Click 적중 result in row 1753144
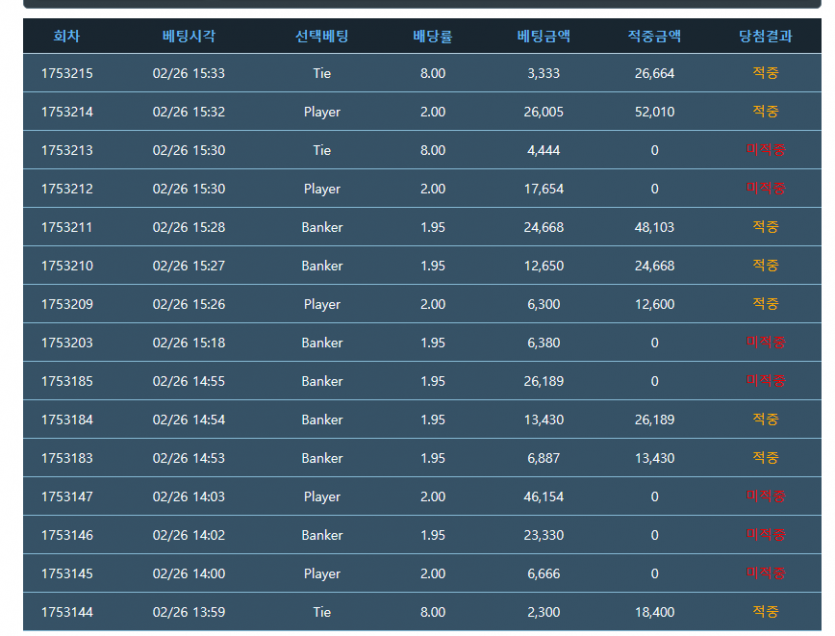This screenshot has height=636, width=835. tap(765, 611)
